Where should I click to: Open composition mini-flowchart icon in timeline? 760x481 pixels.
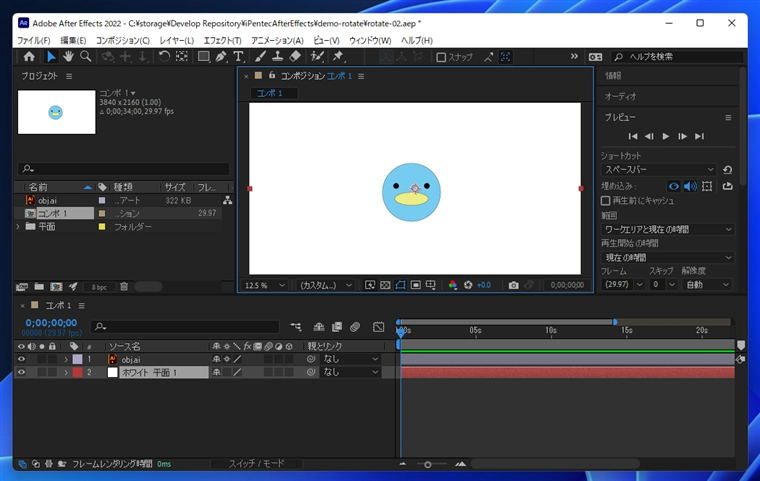[296, 327]
